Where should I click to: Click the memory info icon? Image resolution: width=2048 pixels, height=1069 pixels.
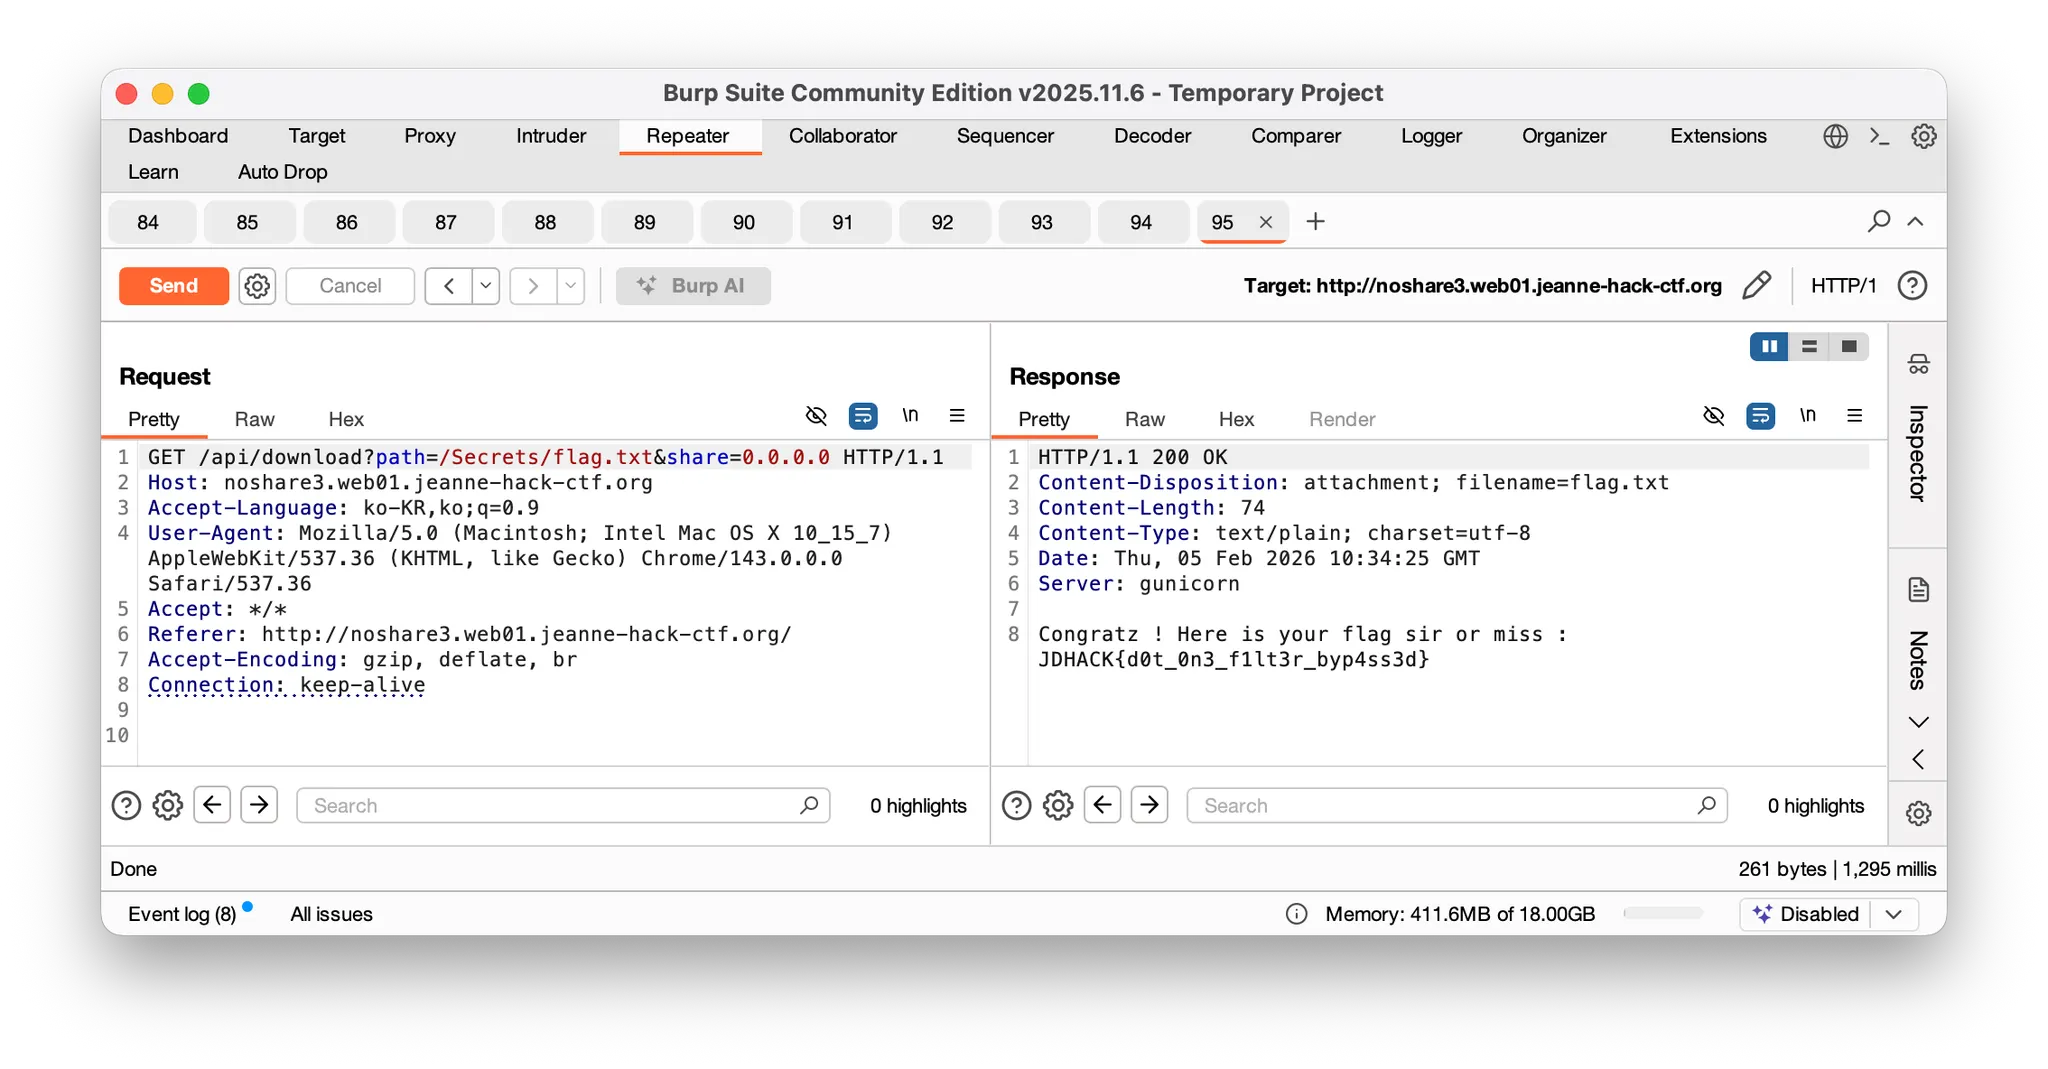click(x=1296, y=914)
